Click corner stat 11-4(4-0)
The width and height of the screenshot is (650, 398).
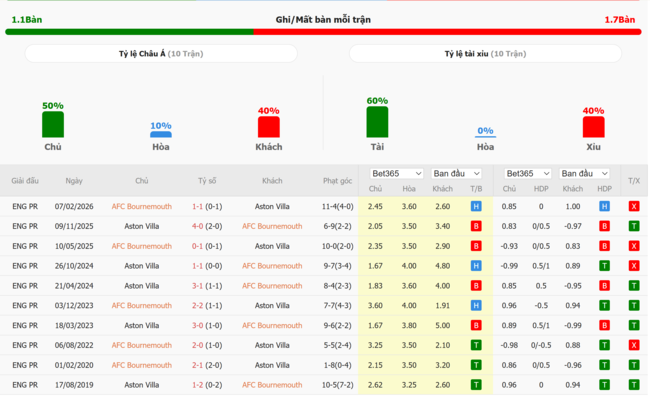pos(337,206)
